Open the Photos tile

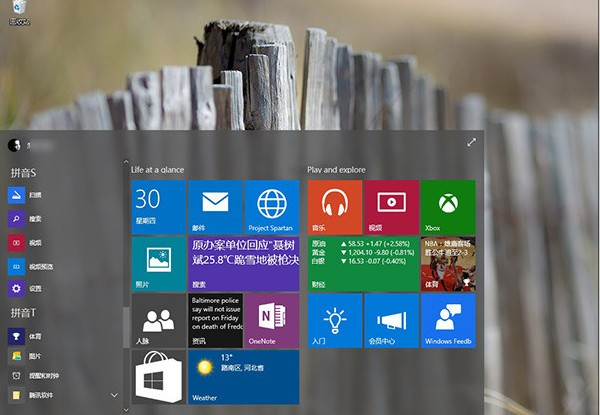point(159,264)
